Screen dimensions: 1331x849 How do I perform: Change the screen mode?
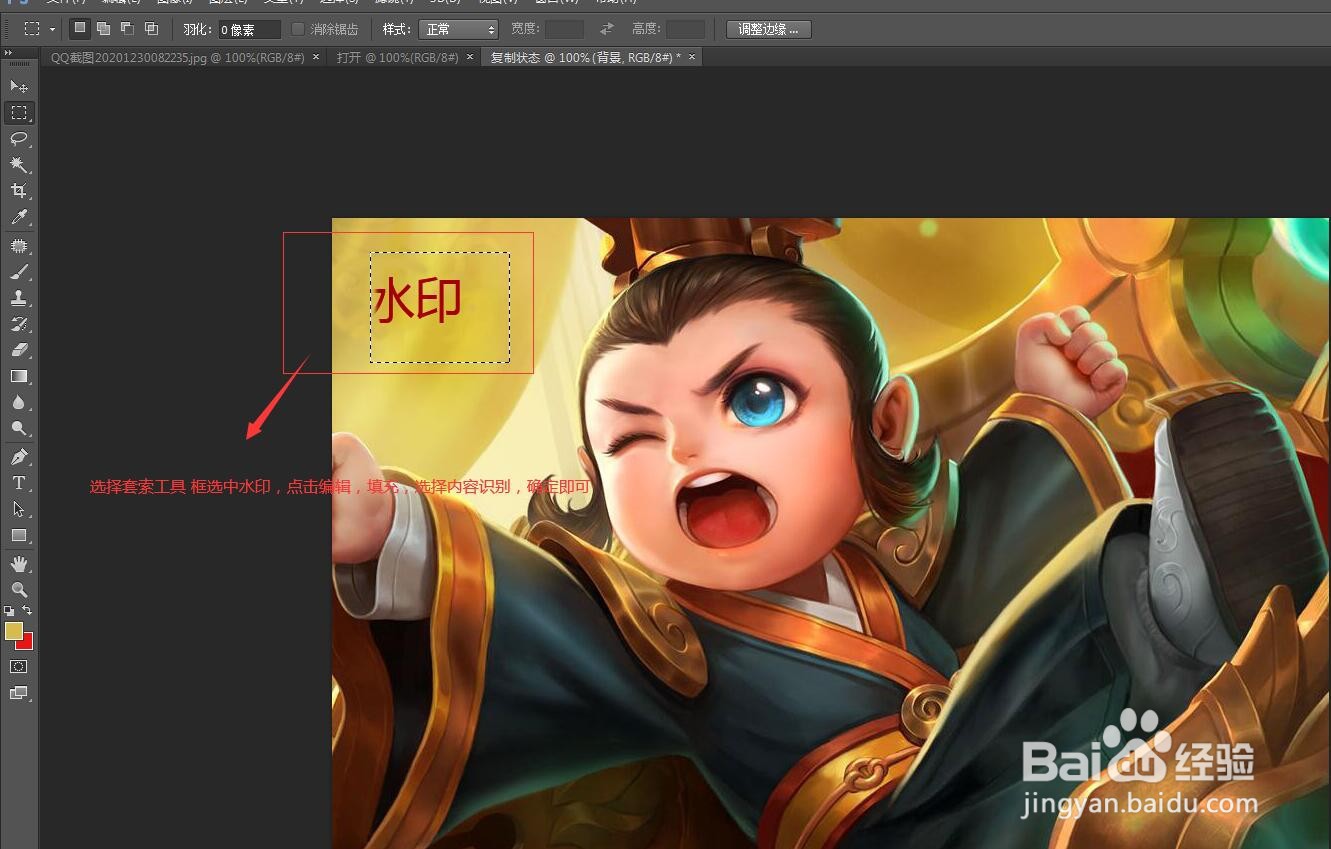pyautogui.click(x=19, y=692)
